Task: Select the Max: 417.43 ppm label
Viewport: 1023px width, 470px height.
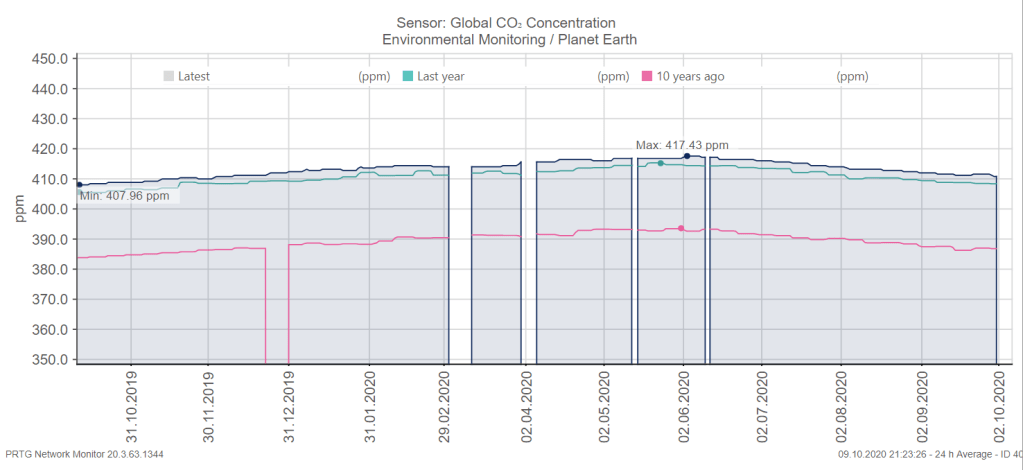Action: [x=682, y=145]
